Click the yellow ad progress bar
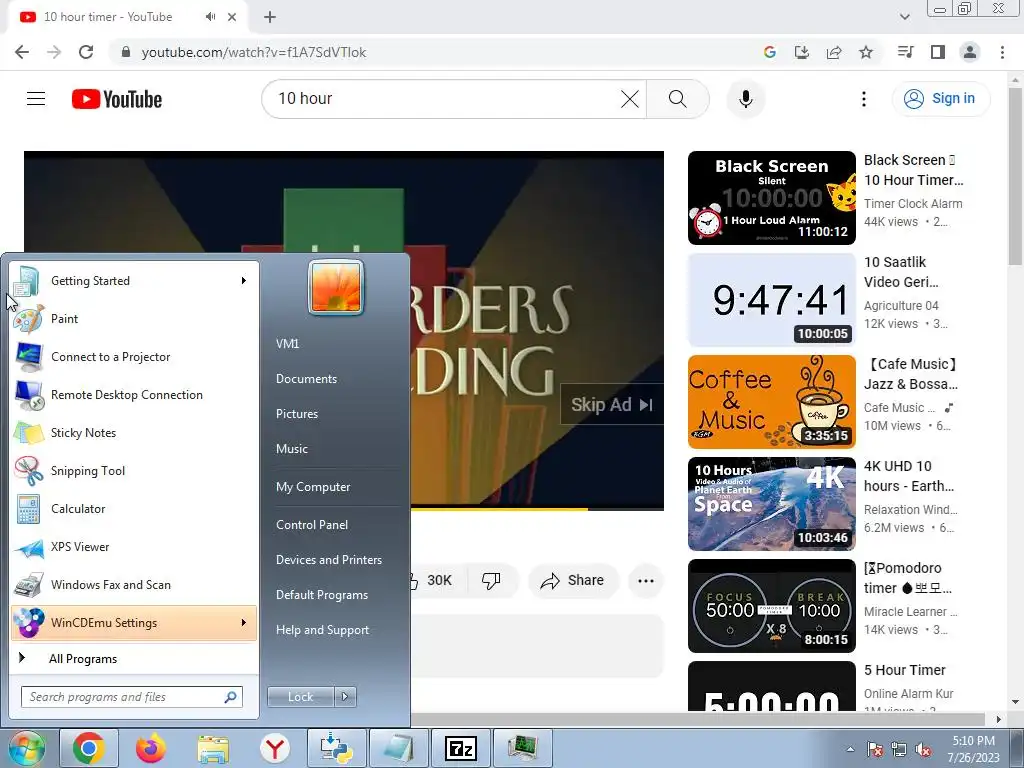The height and width of the screenshot is (768, 1024). (x=500, y=509)
